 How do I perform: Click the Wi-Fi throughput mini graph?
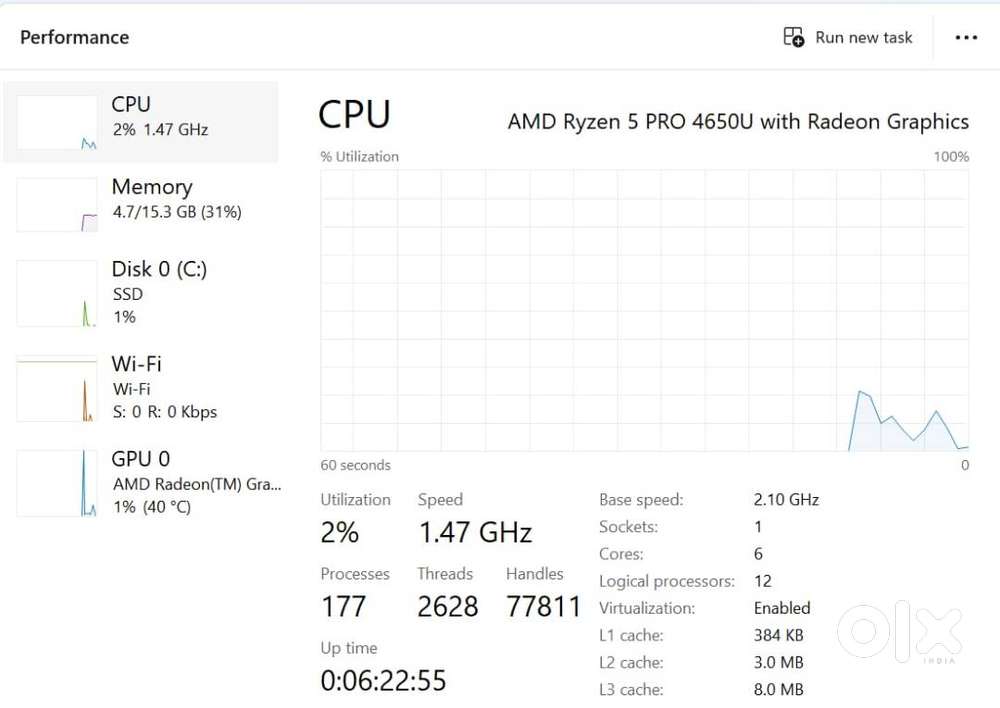[x=57, y=388]
